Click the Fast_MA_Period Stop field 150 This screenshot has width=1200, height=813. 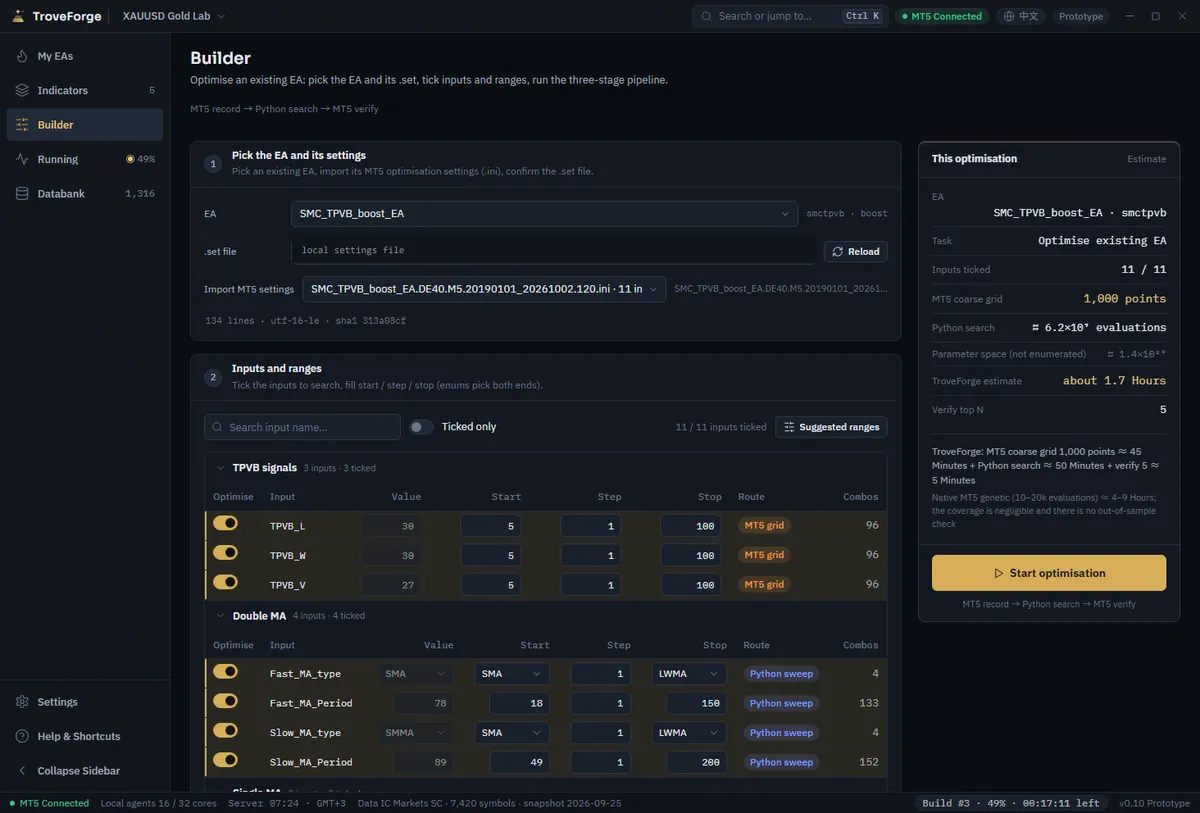696,704
